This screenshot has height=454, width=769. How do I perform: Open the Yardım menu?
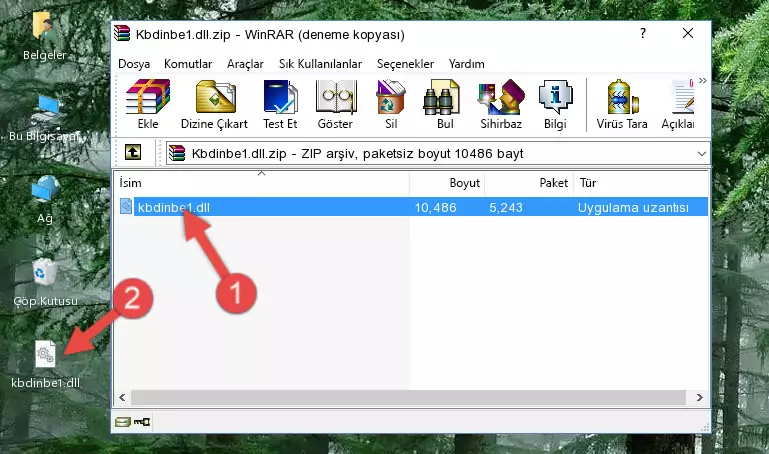tap(466, 64)
